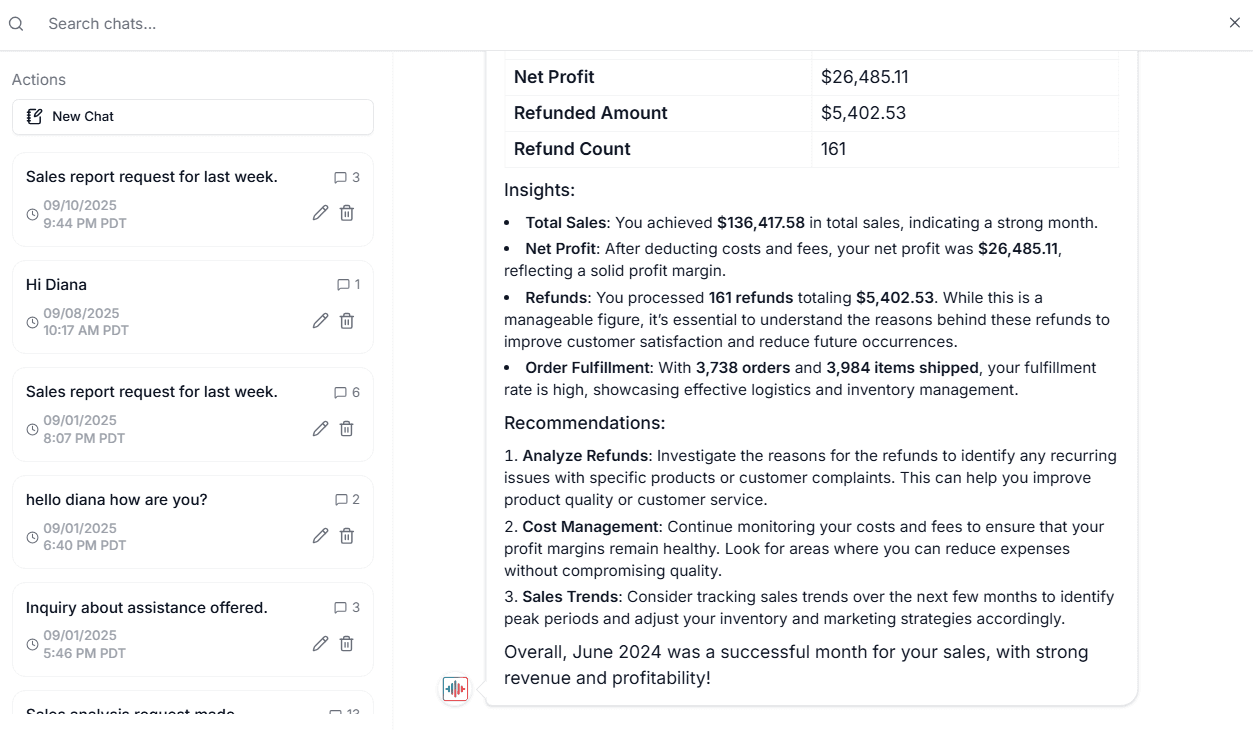Delete the hello diana how are you chat
This screenshot has height=730, width=1253.
point(347,536)
